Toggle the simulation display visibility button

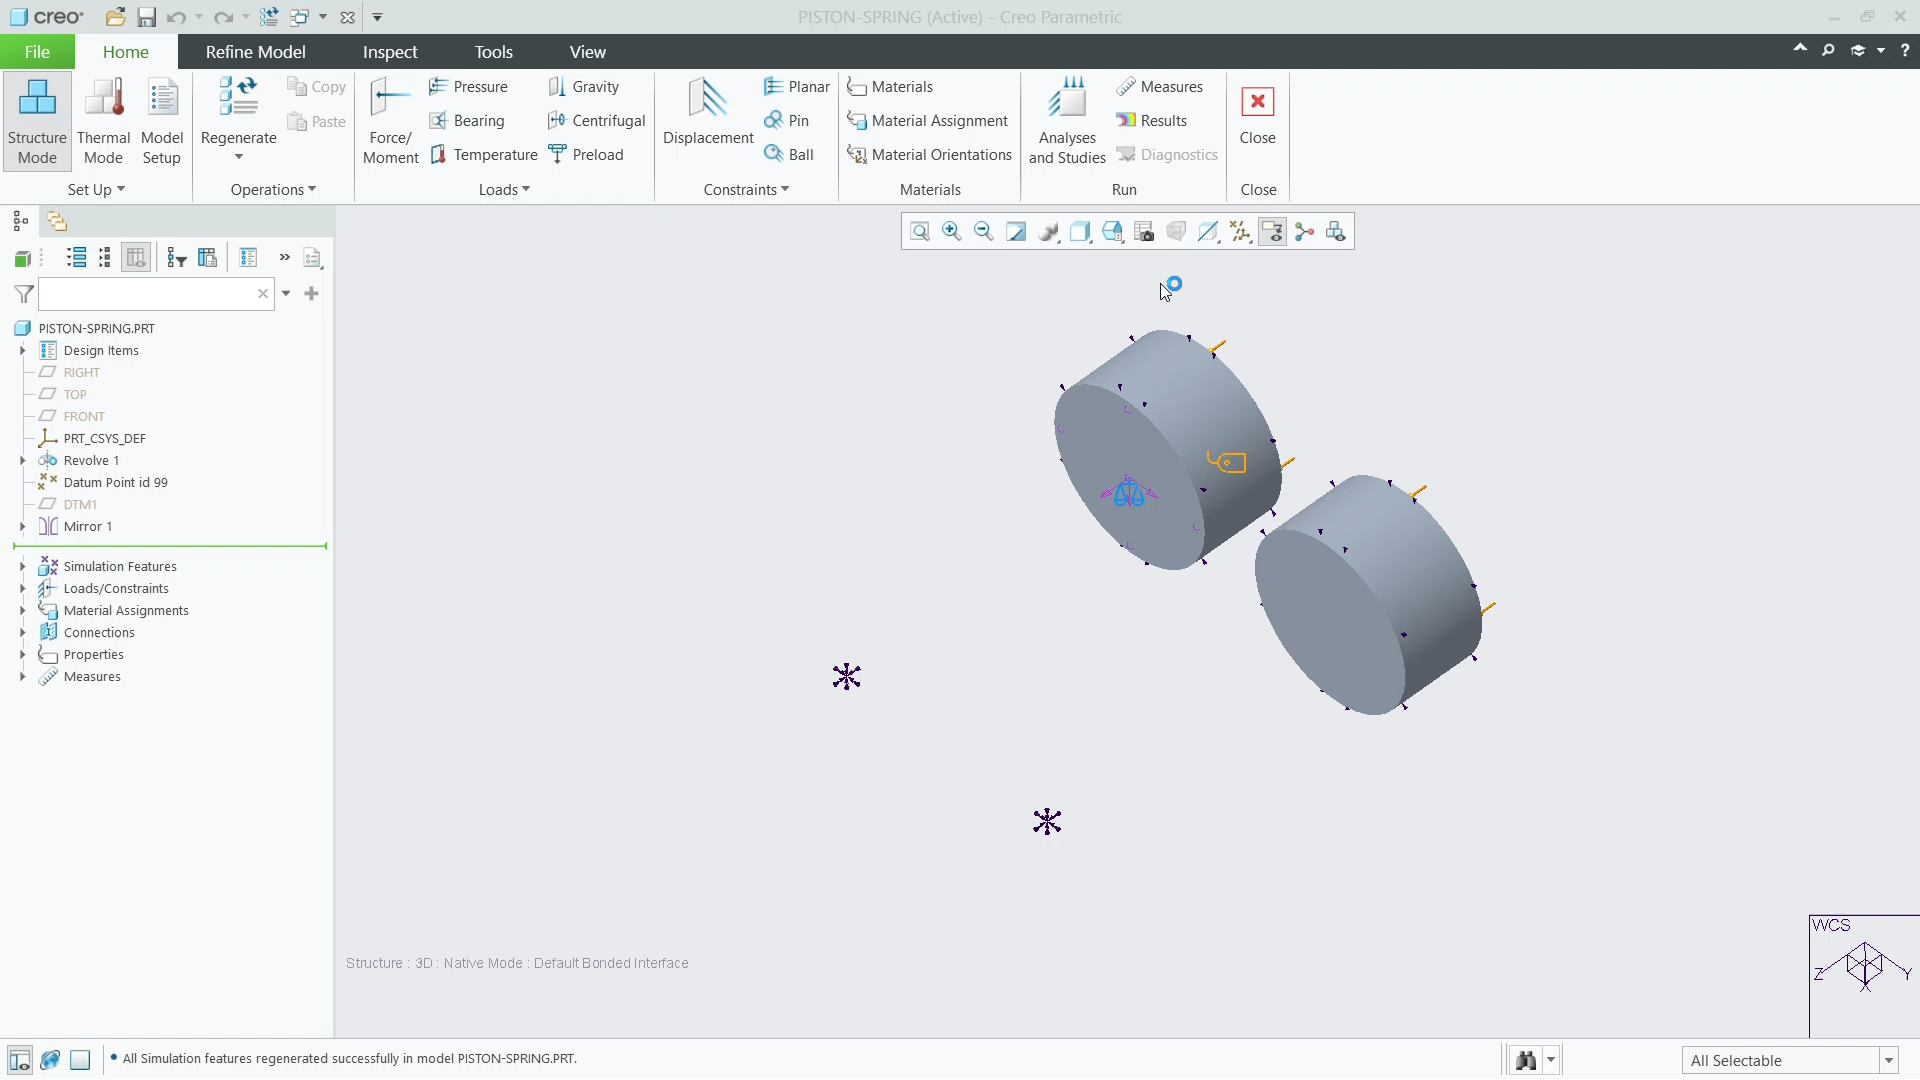pyautogui.click(x=1272, y=232)
